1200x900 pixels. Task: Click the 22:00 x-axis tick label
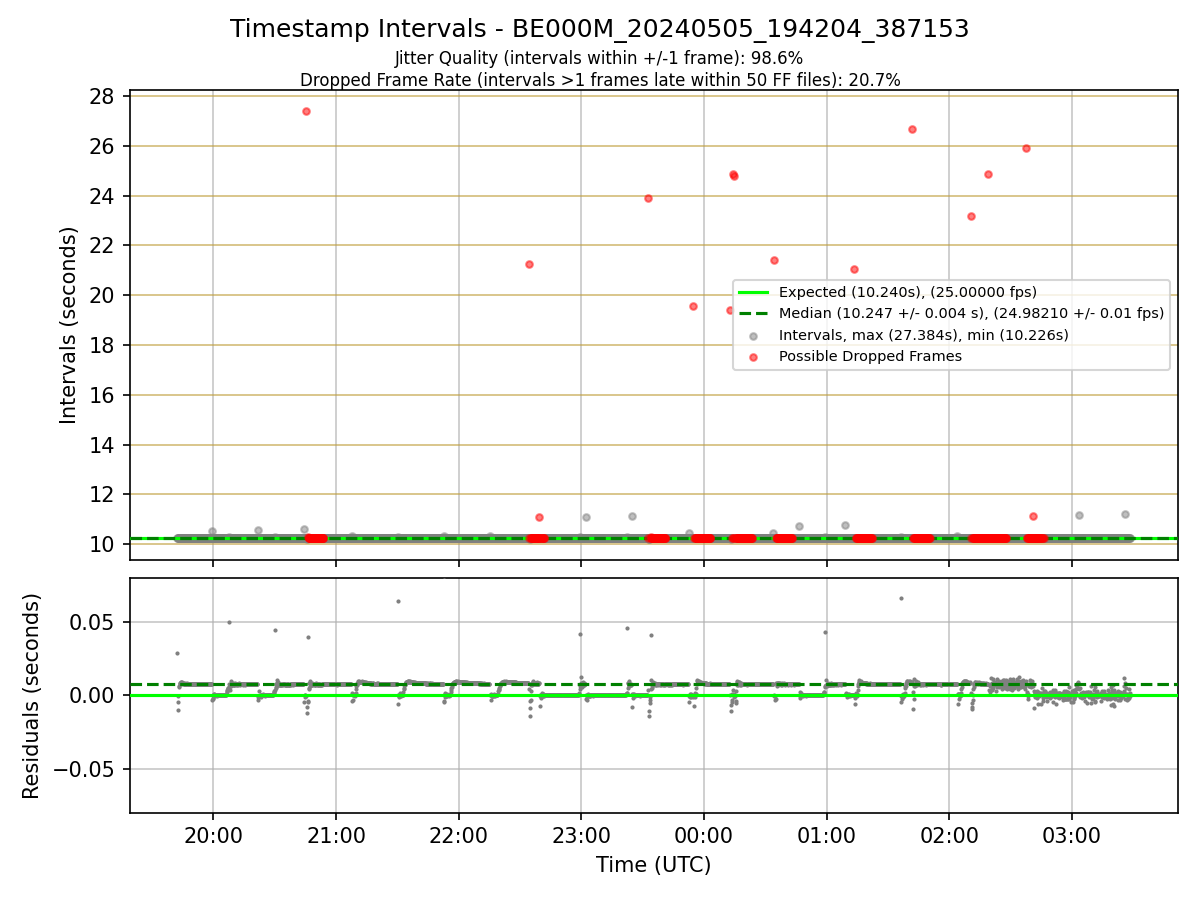(459, 835)
